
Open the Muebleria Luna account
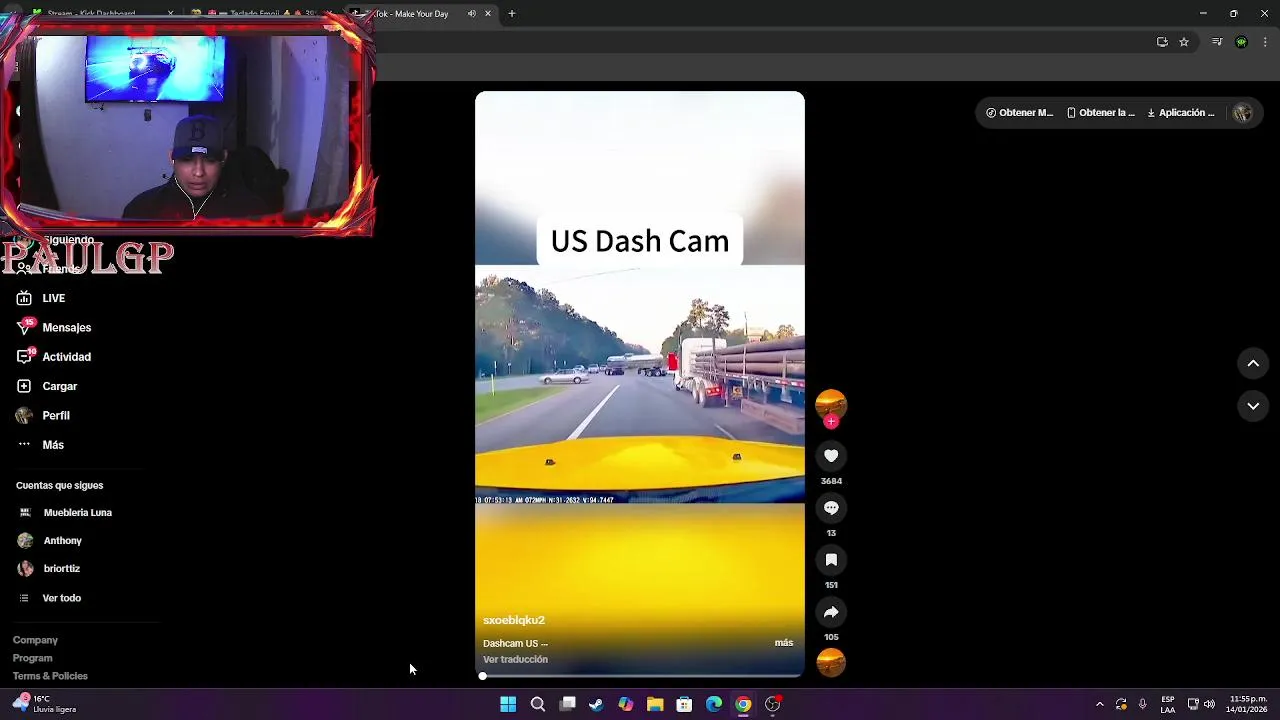65,513
